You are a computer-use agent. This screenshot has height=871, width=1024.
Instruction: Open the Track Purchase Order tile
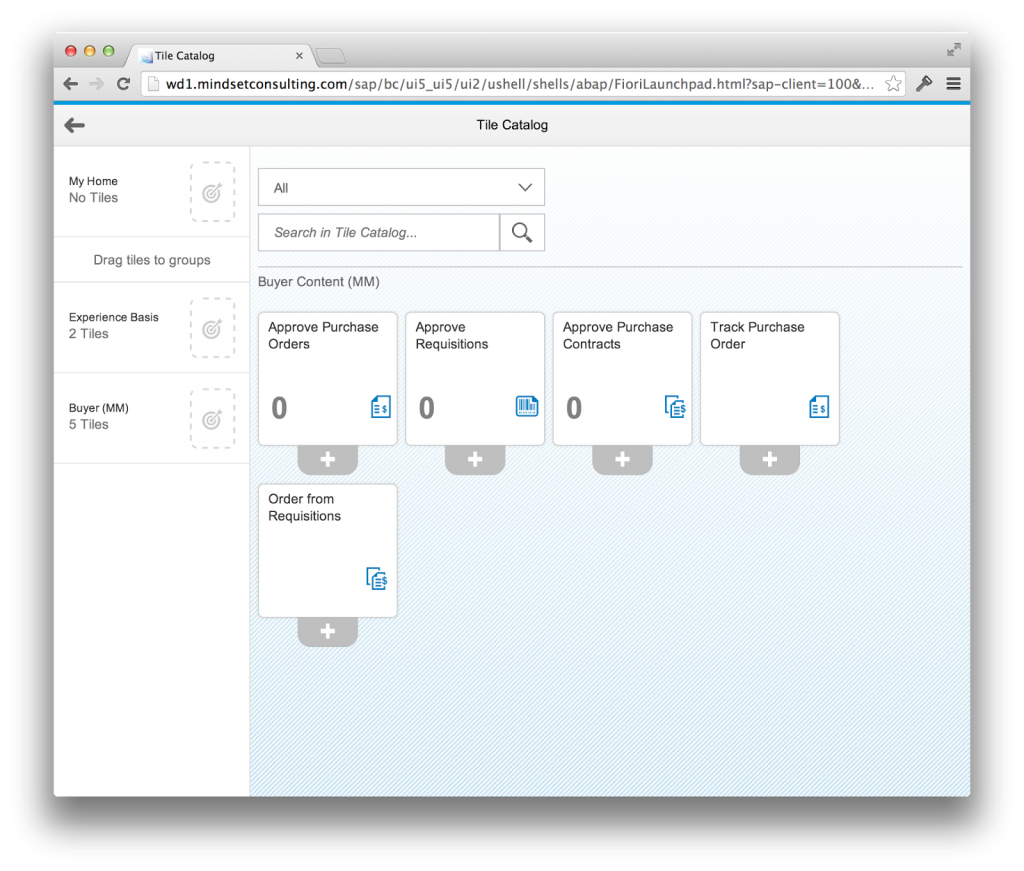(x=770, y=379)
